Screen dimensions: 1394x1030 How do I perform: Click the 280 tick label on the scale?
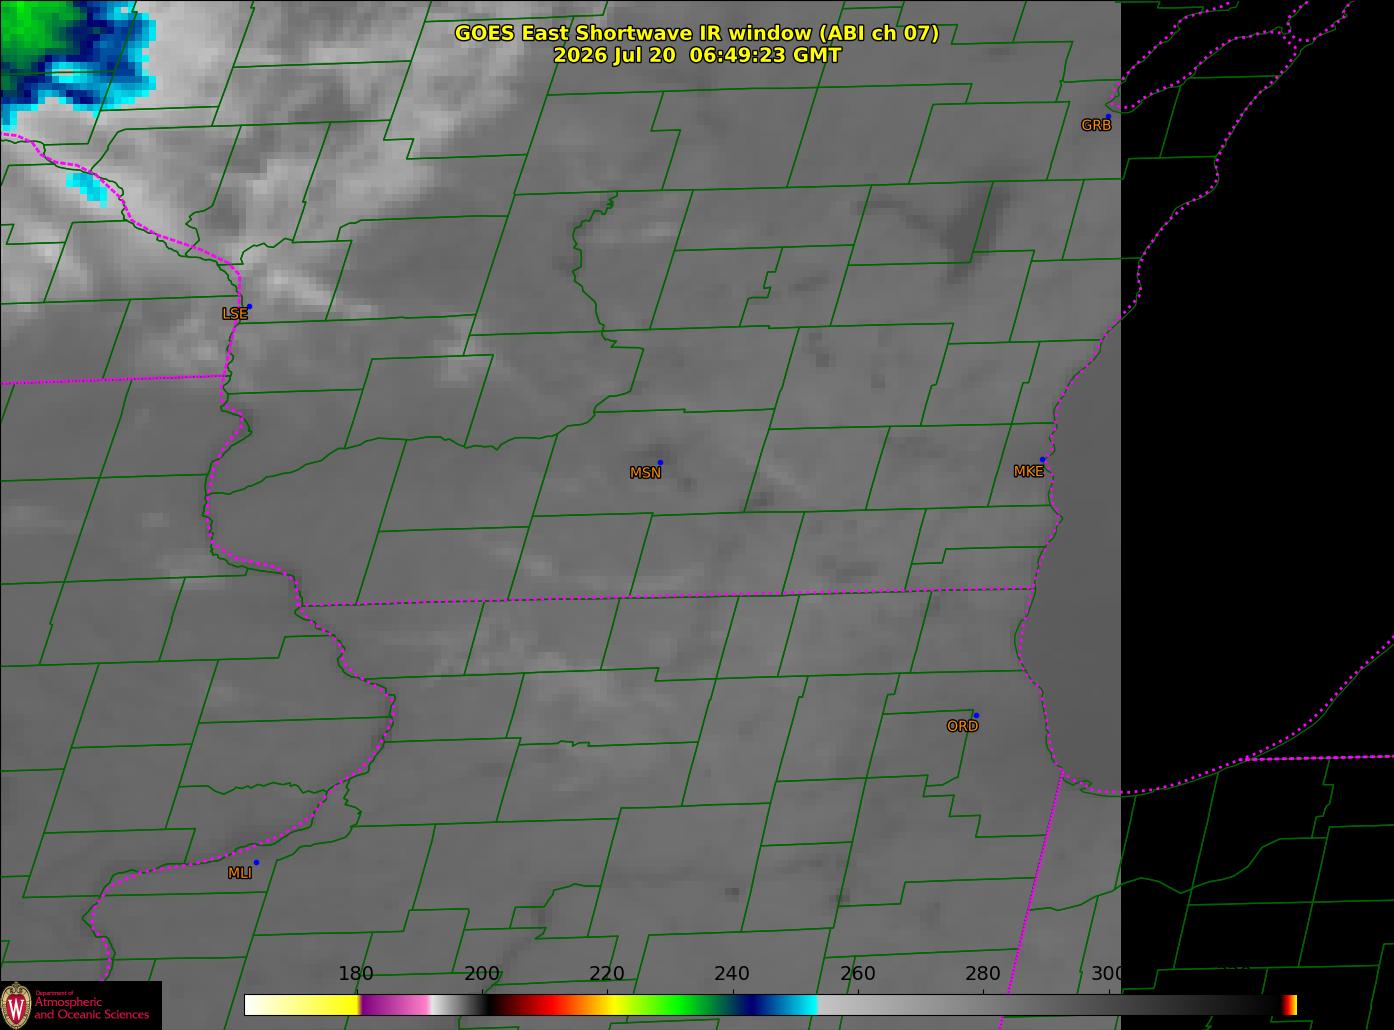point(982,973)
